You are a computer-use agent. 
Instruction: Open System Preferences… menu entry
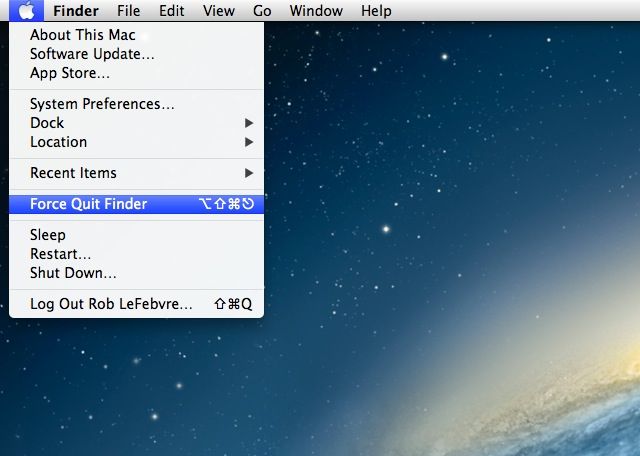[102, 104]
